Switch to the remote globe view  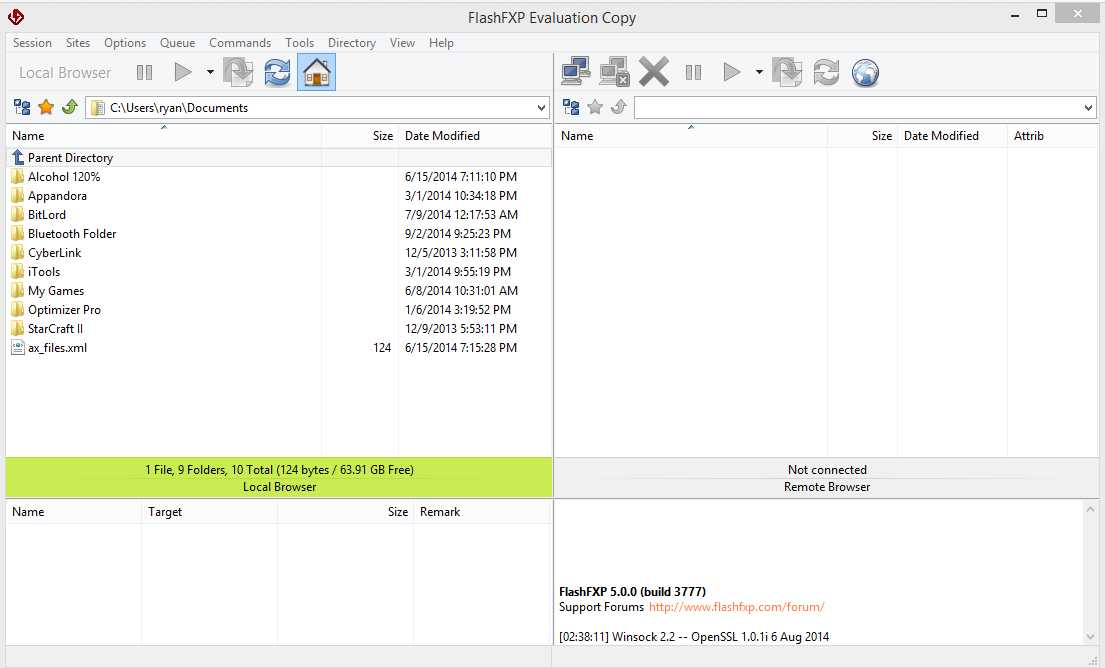(865, 72)
